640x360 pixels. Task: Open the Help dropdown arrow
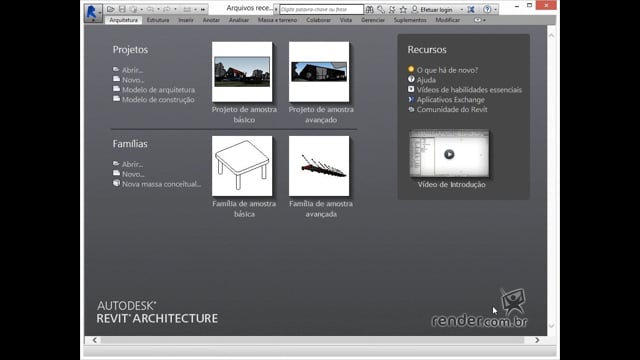(496, 9)
